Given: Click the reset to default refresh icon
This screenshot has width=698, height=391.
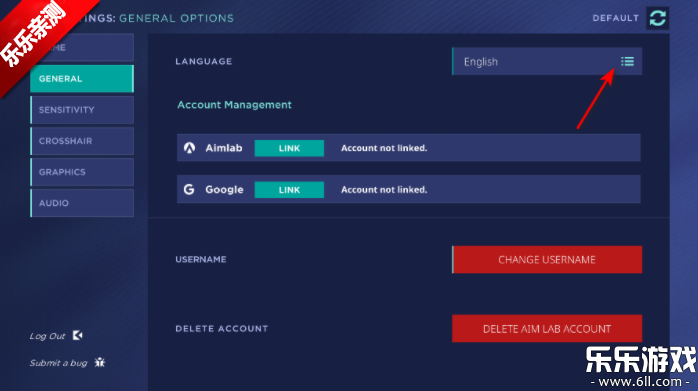Looking at the screenshot, I should pos(657,18).
